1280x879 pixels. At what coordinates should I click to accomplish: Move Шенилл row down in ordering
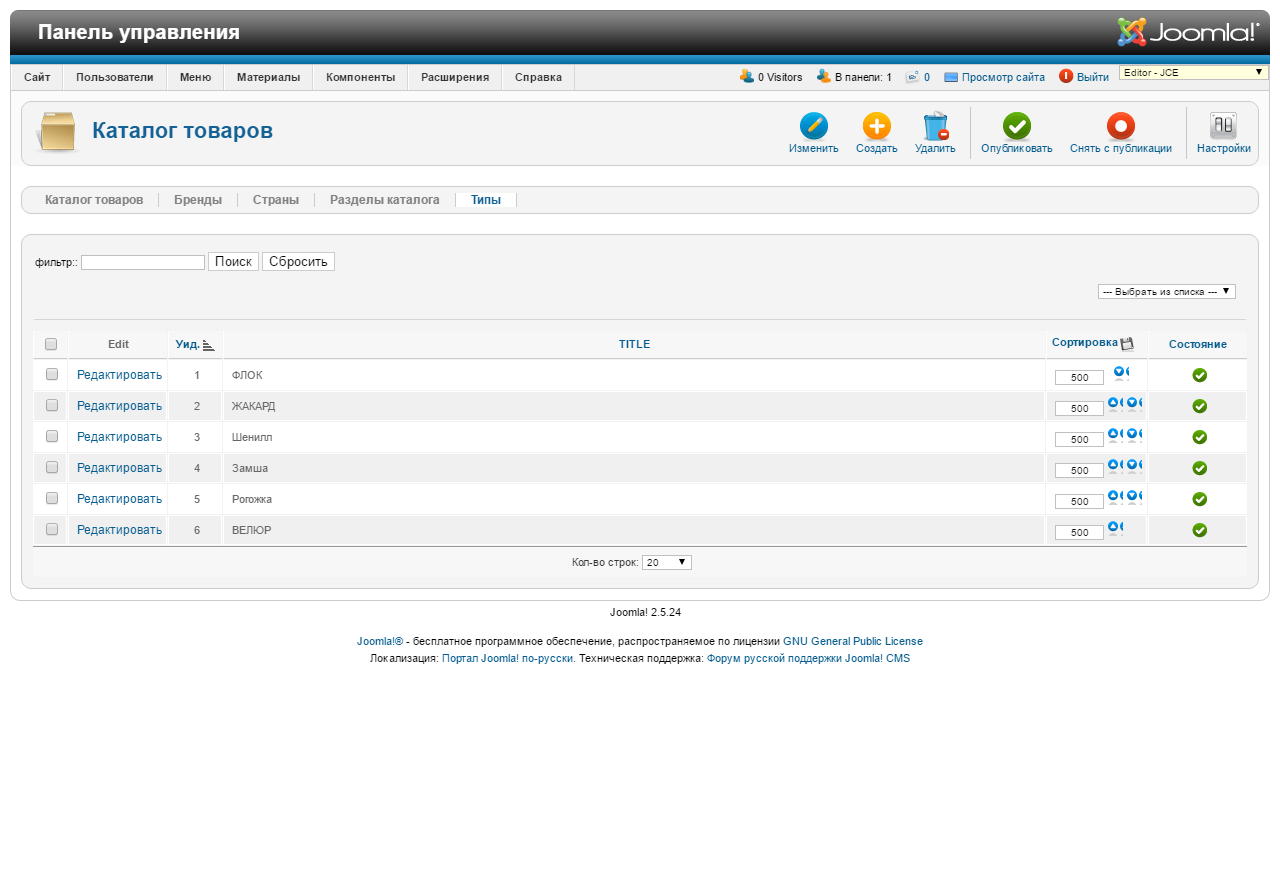[1134, 435]
